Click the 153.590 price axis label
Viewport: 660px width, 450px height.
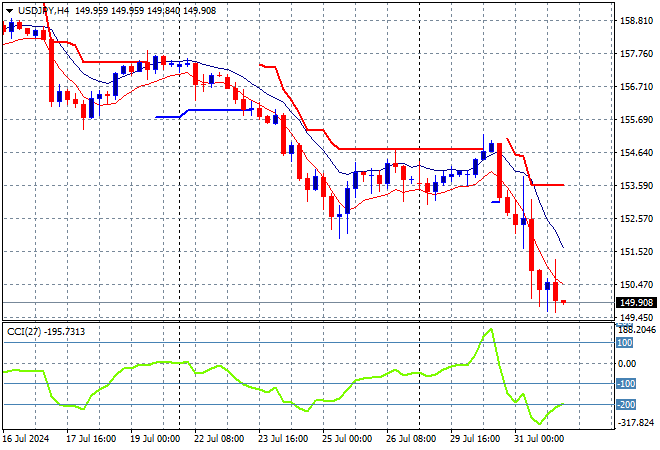pos(636,185)
